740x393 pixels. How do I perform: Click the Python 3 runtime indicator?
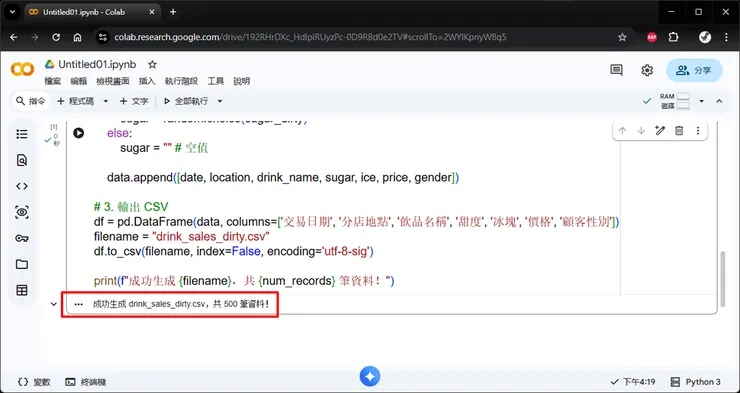(696, 382)
